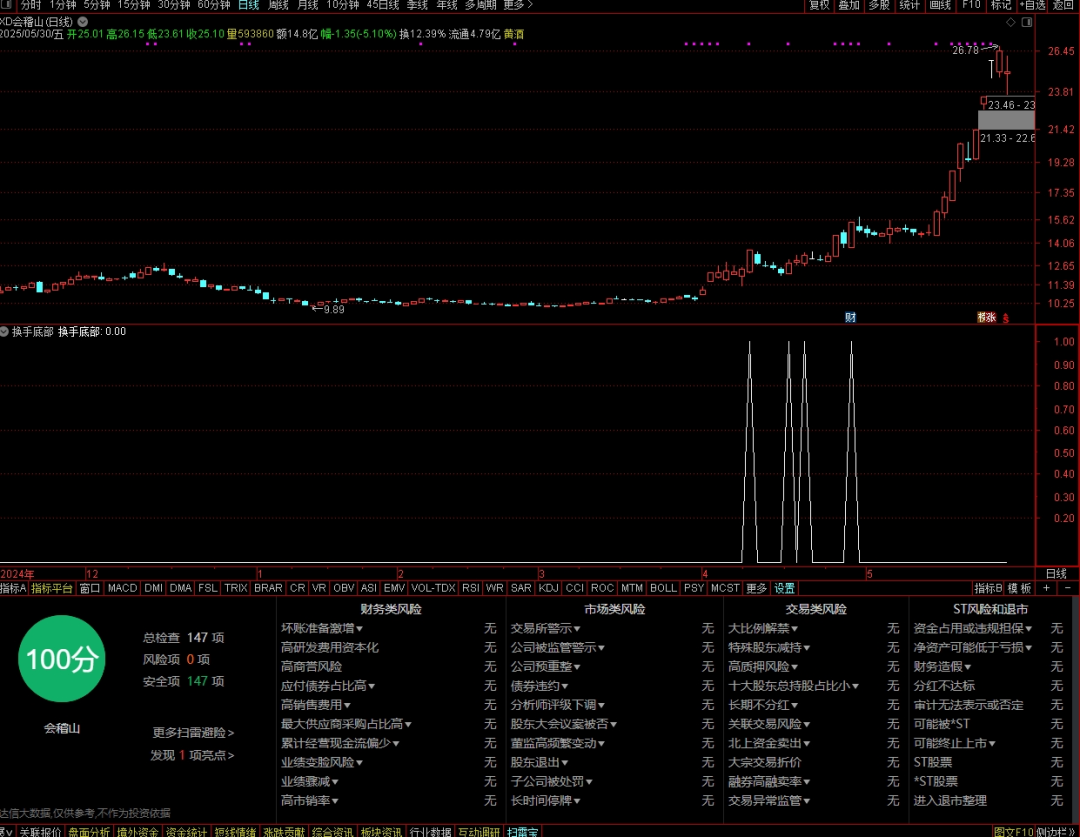Viewport: 1080px width, 837px height.
Task: Switch to 行业数据 bottom tab
Action: coord(430,831)
